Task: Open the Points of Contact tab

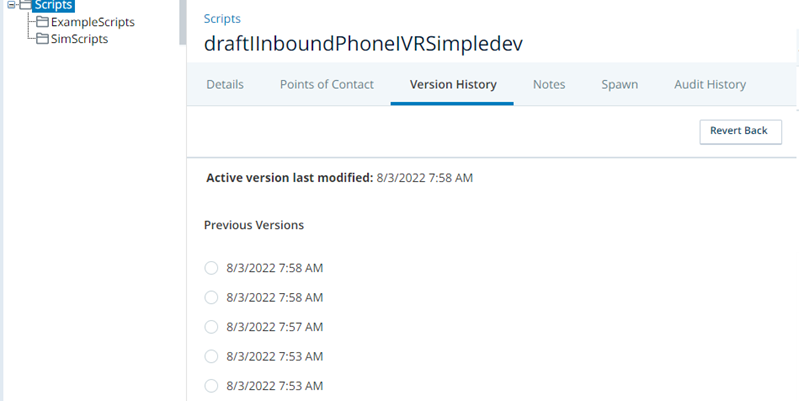Action: [x=327, y=85]
